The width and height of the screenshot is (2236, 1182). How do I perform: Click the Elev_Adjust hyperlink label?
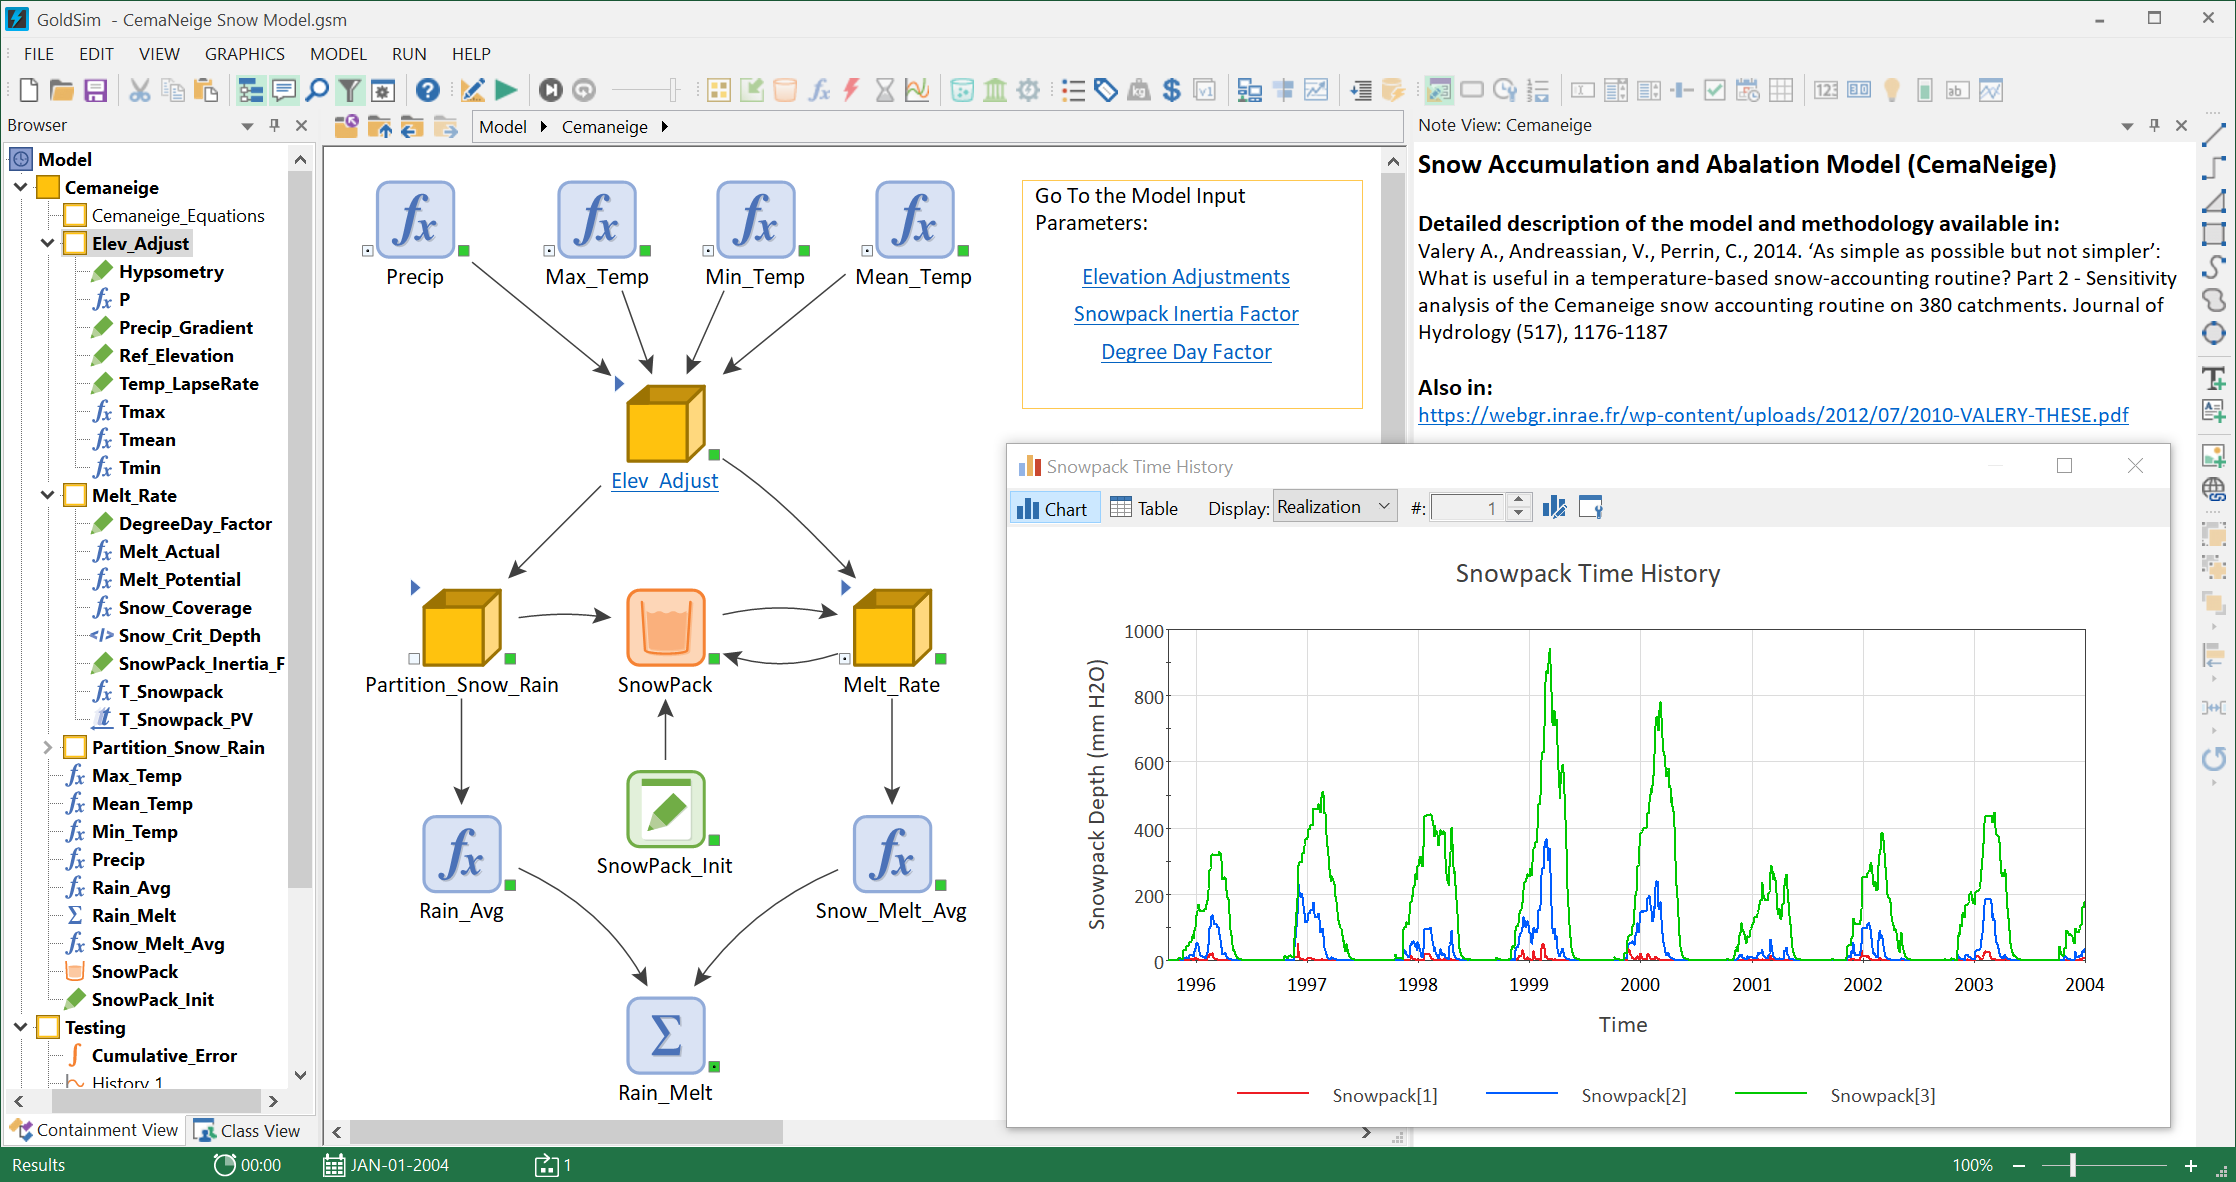click(x=665, y=481)
